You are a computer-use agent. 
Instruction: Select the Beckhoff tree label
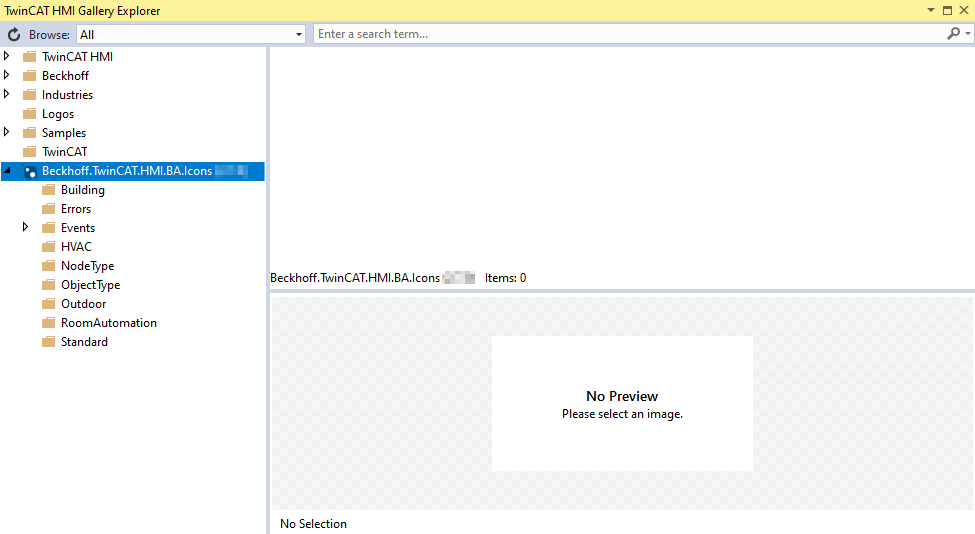(65, 76)
